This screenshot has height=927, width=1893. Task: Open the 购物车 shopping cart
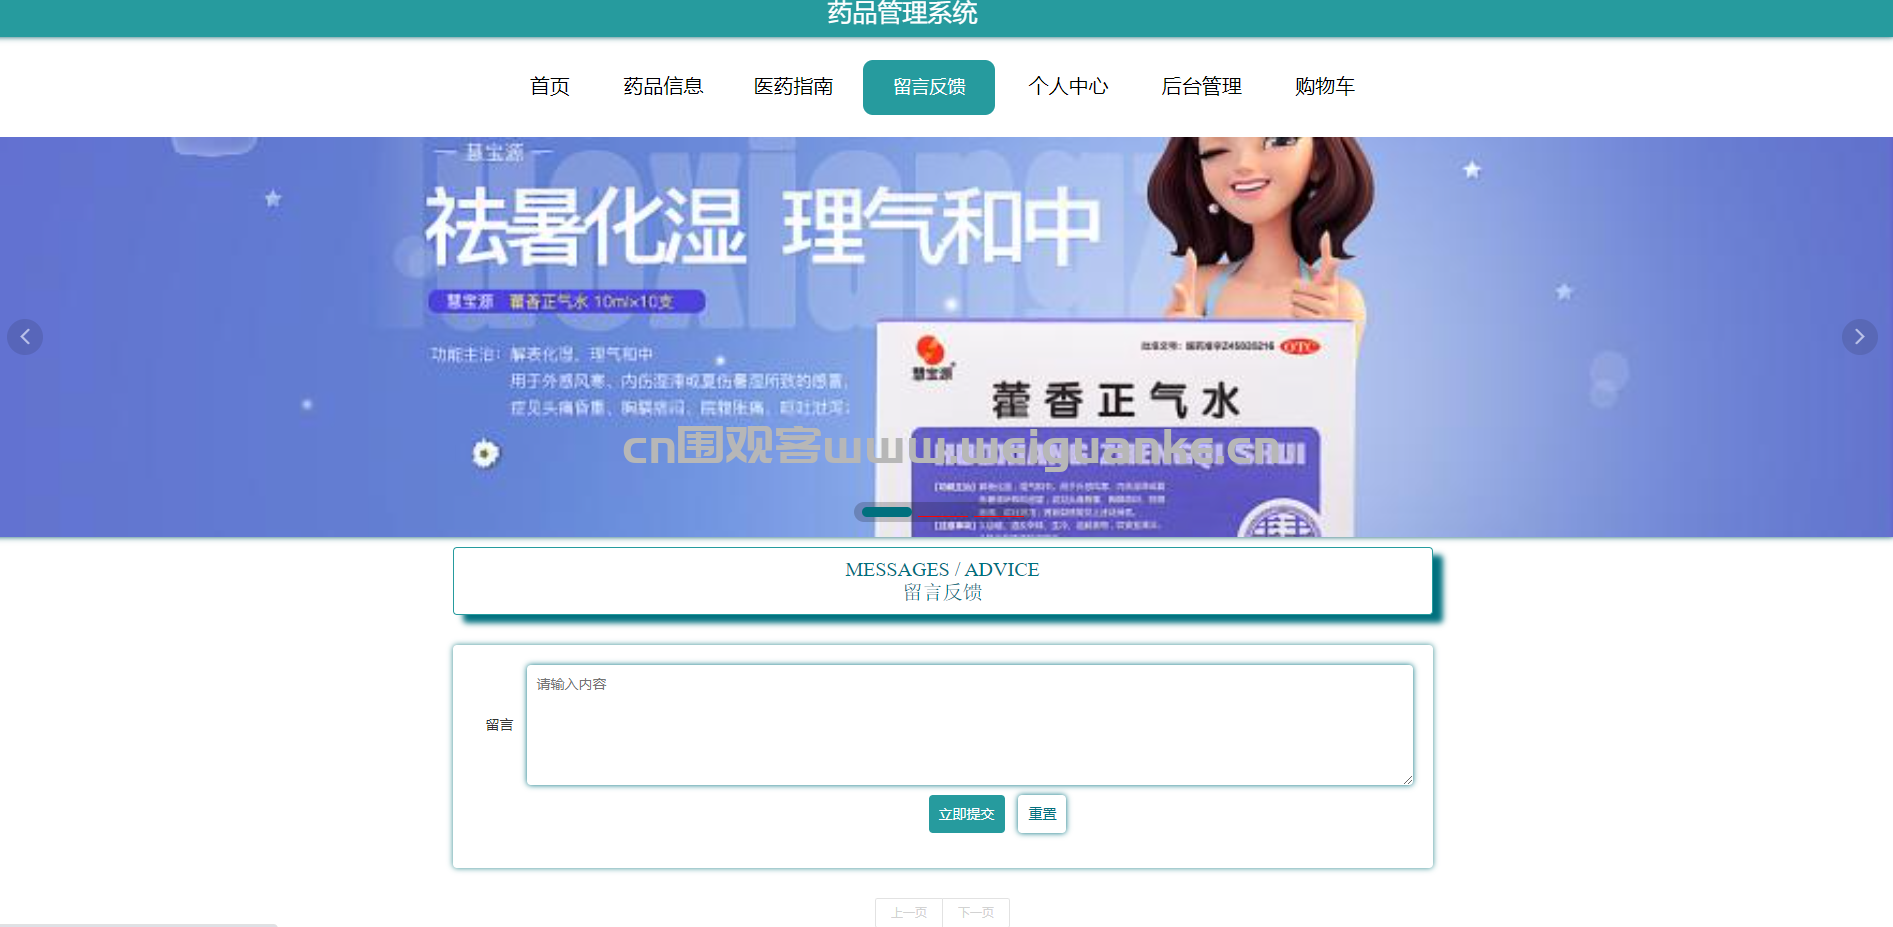point(1324,87)
